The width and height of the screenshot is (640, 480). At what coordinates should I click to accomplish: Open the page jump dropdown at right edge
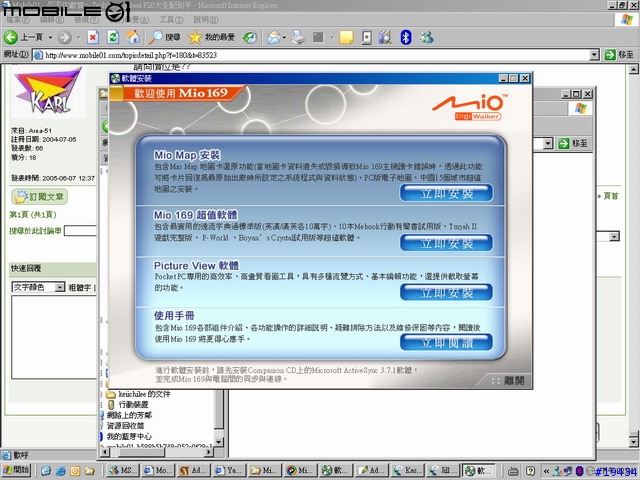click(614, 236)
